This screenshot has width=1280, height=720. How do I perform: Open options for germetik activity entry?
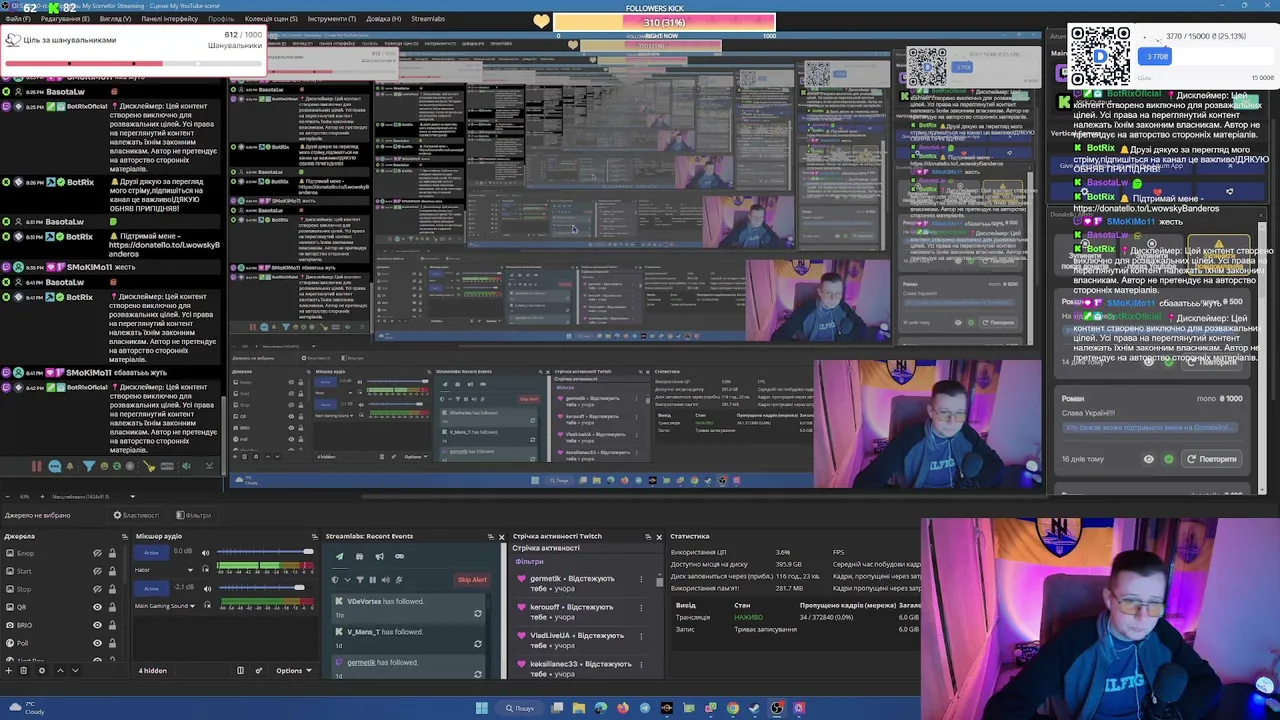tap(641, 579)
